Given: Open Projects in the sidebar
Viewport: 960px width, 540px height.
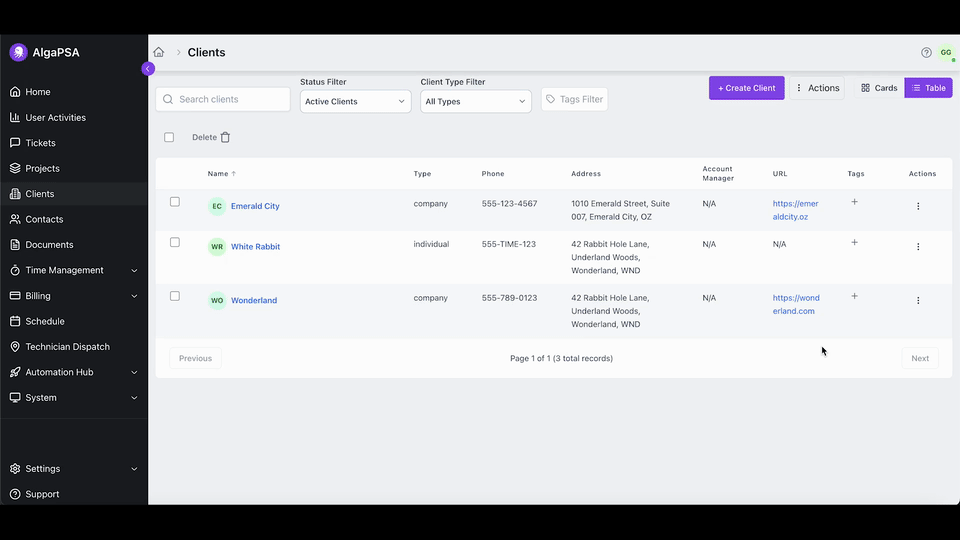Looking at the screenshot, I should [73, 168].
